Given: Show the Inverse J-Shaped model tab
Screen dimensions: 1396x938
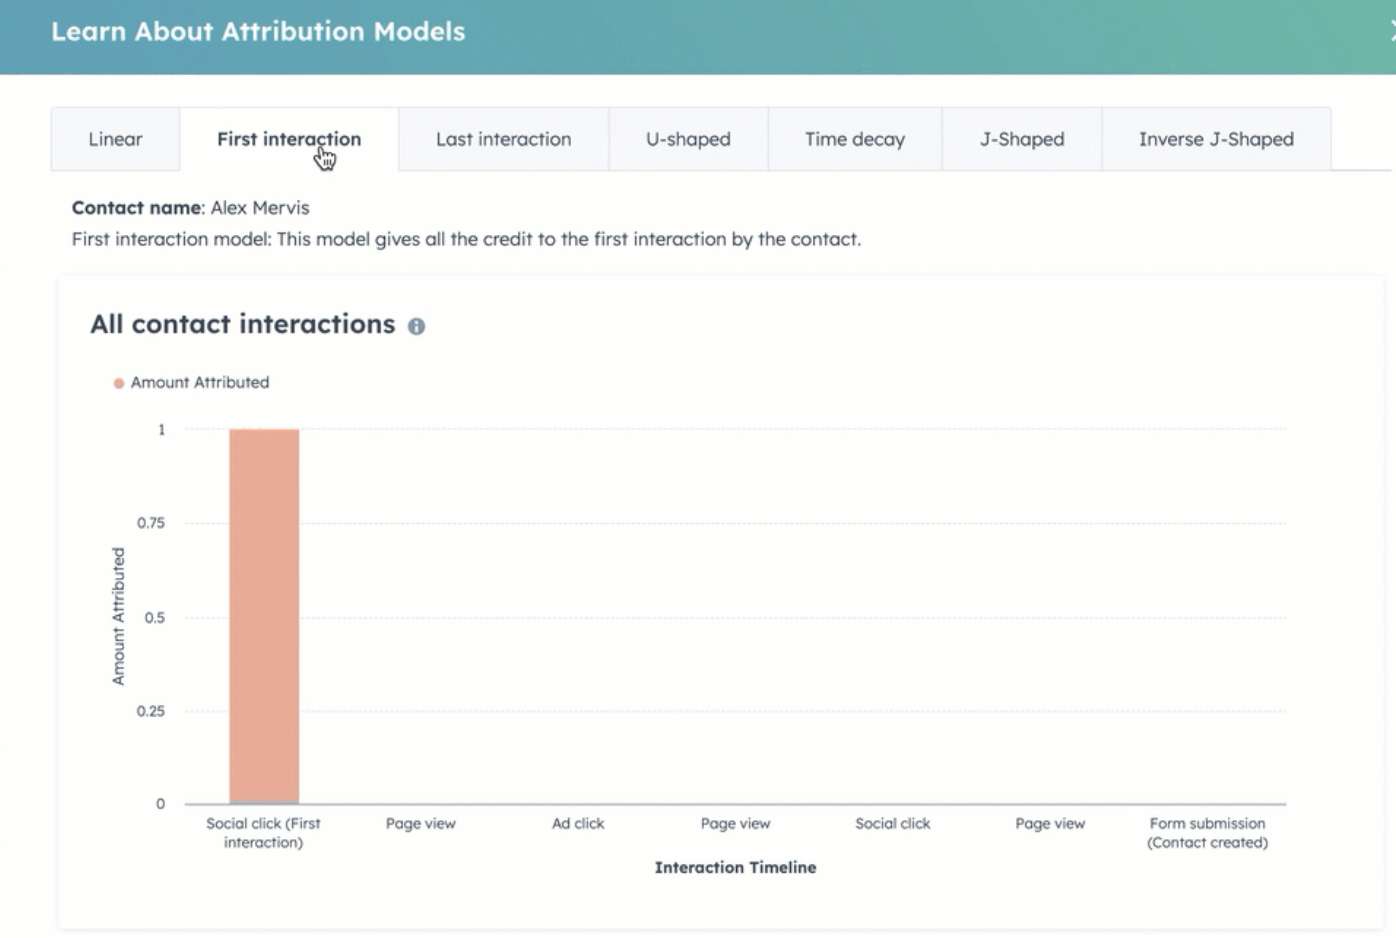Looking at the screenshot, I should click(x=1215, y=139).
